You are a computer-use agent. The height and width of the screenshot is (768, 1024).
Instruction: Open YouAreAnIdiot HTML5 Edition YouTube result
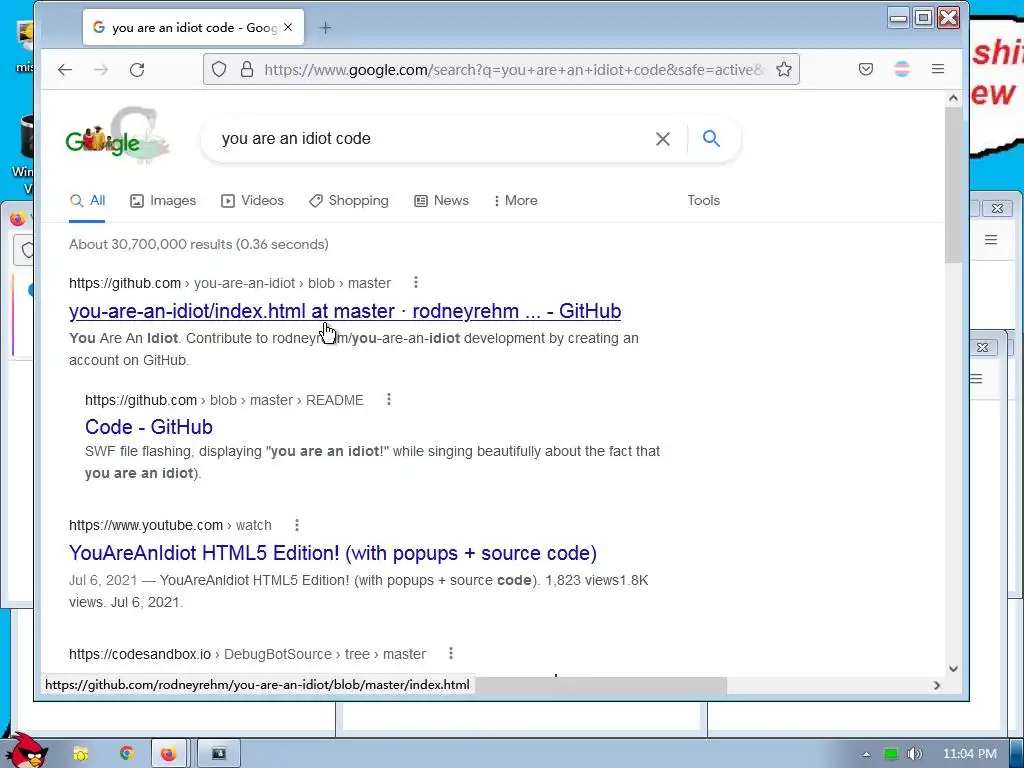[333, 552]
